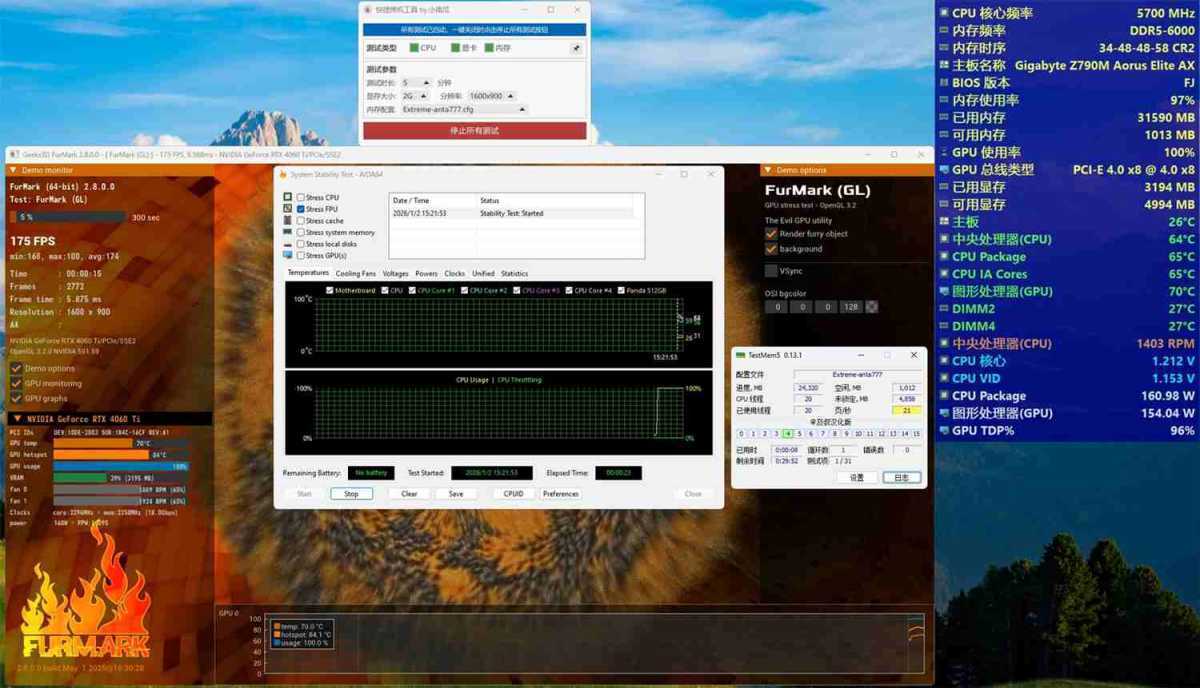
Task: Enable the Stress CPU checkbox
Action: 301,197
